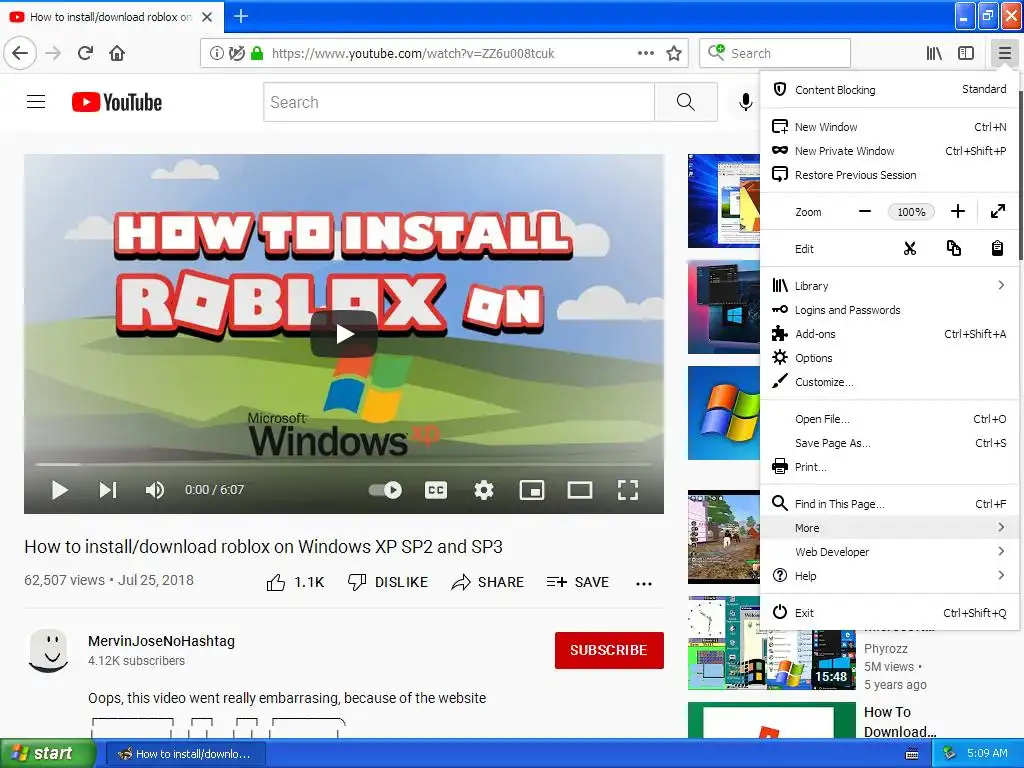Reload the page with the refresh icon
1024x768 pixels.
[85, 53]
